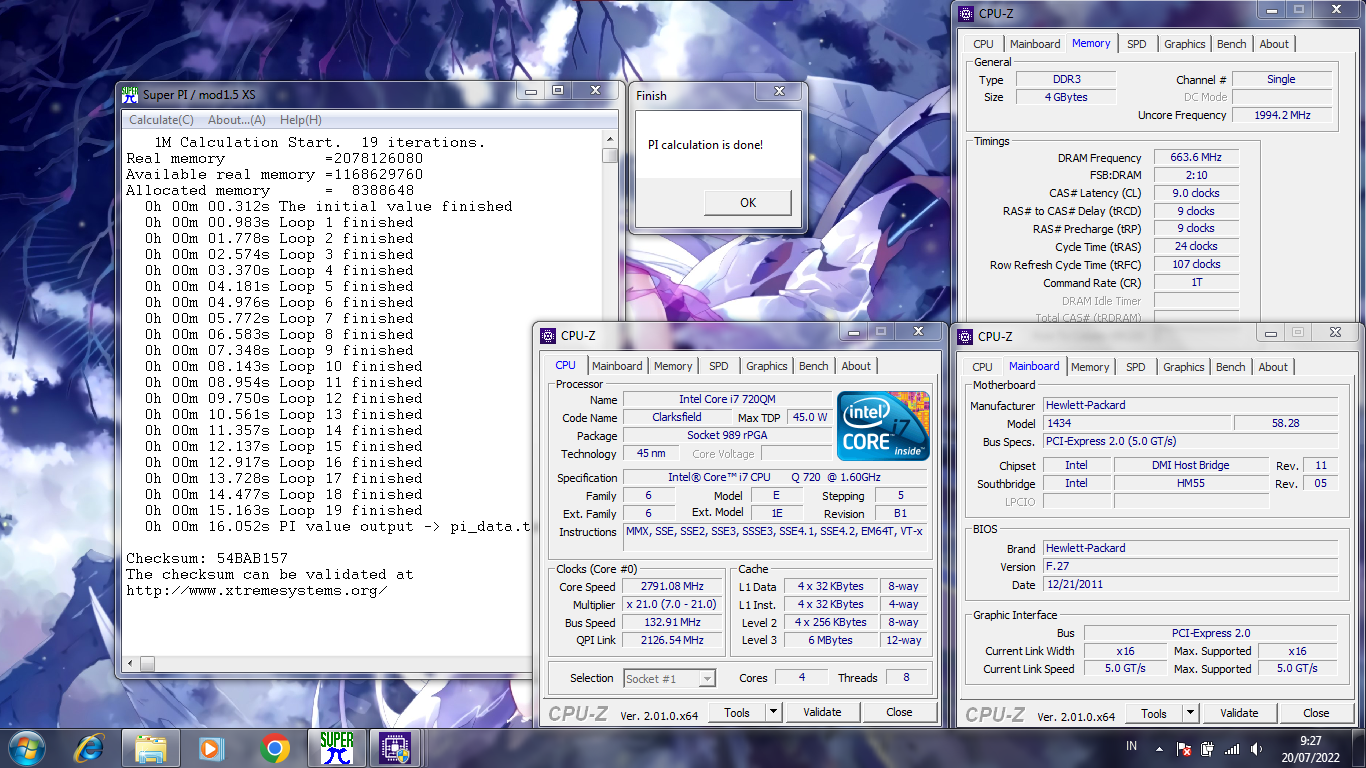Switch to CPU-Z taskbar icon
The image size is (1366, 768).
[397, 748]
